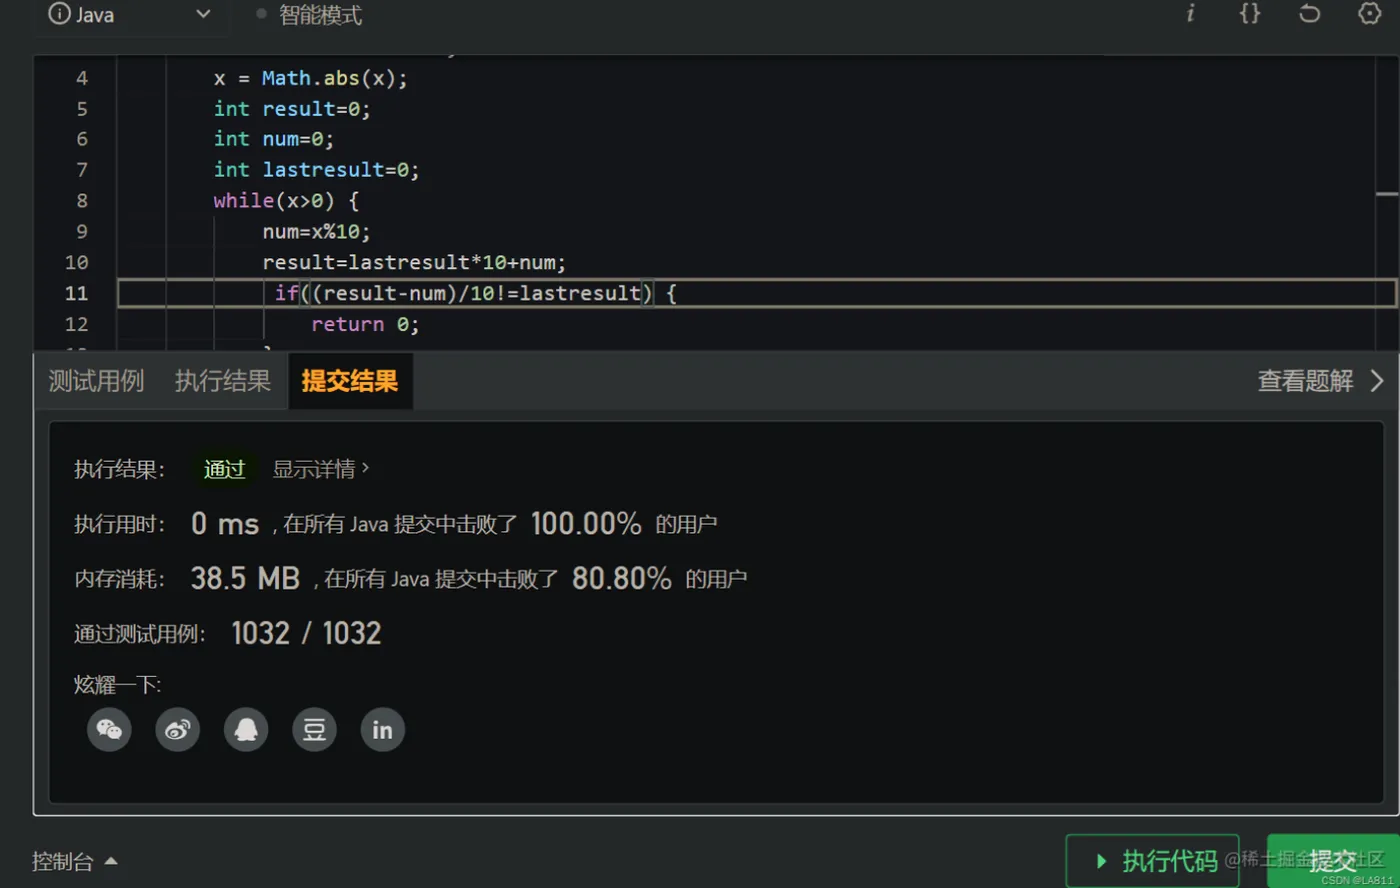Click the green 提交 submit button

1333,861
